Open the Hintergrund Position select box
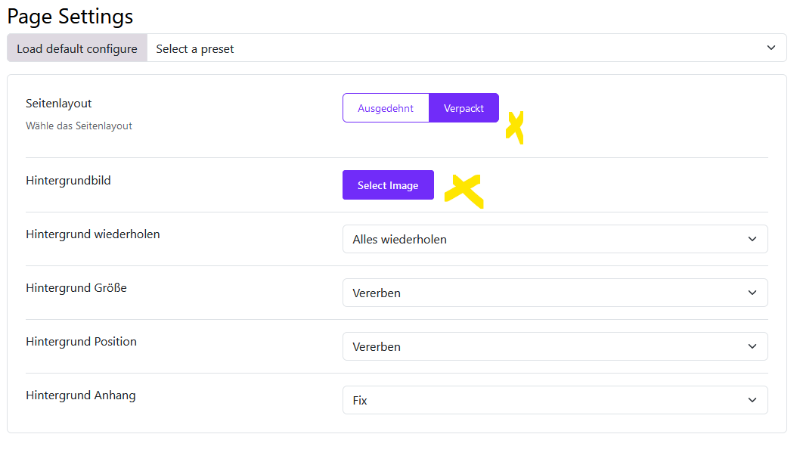 coord(555,346)
